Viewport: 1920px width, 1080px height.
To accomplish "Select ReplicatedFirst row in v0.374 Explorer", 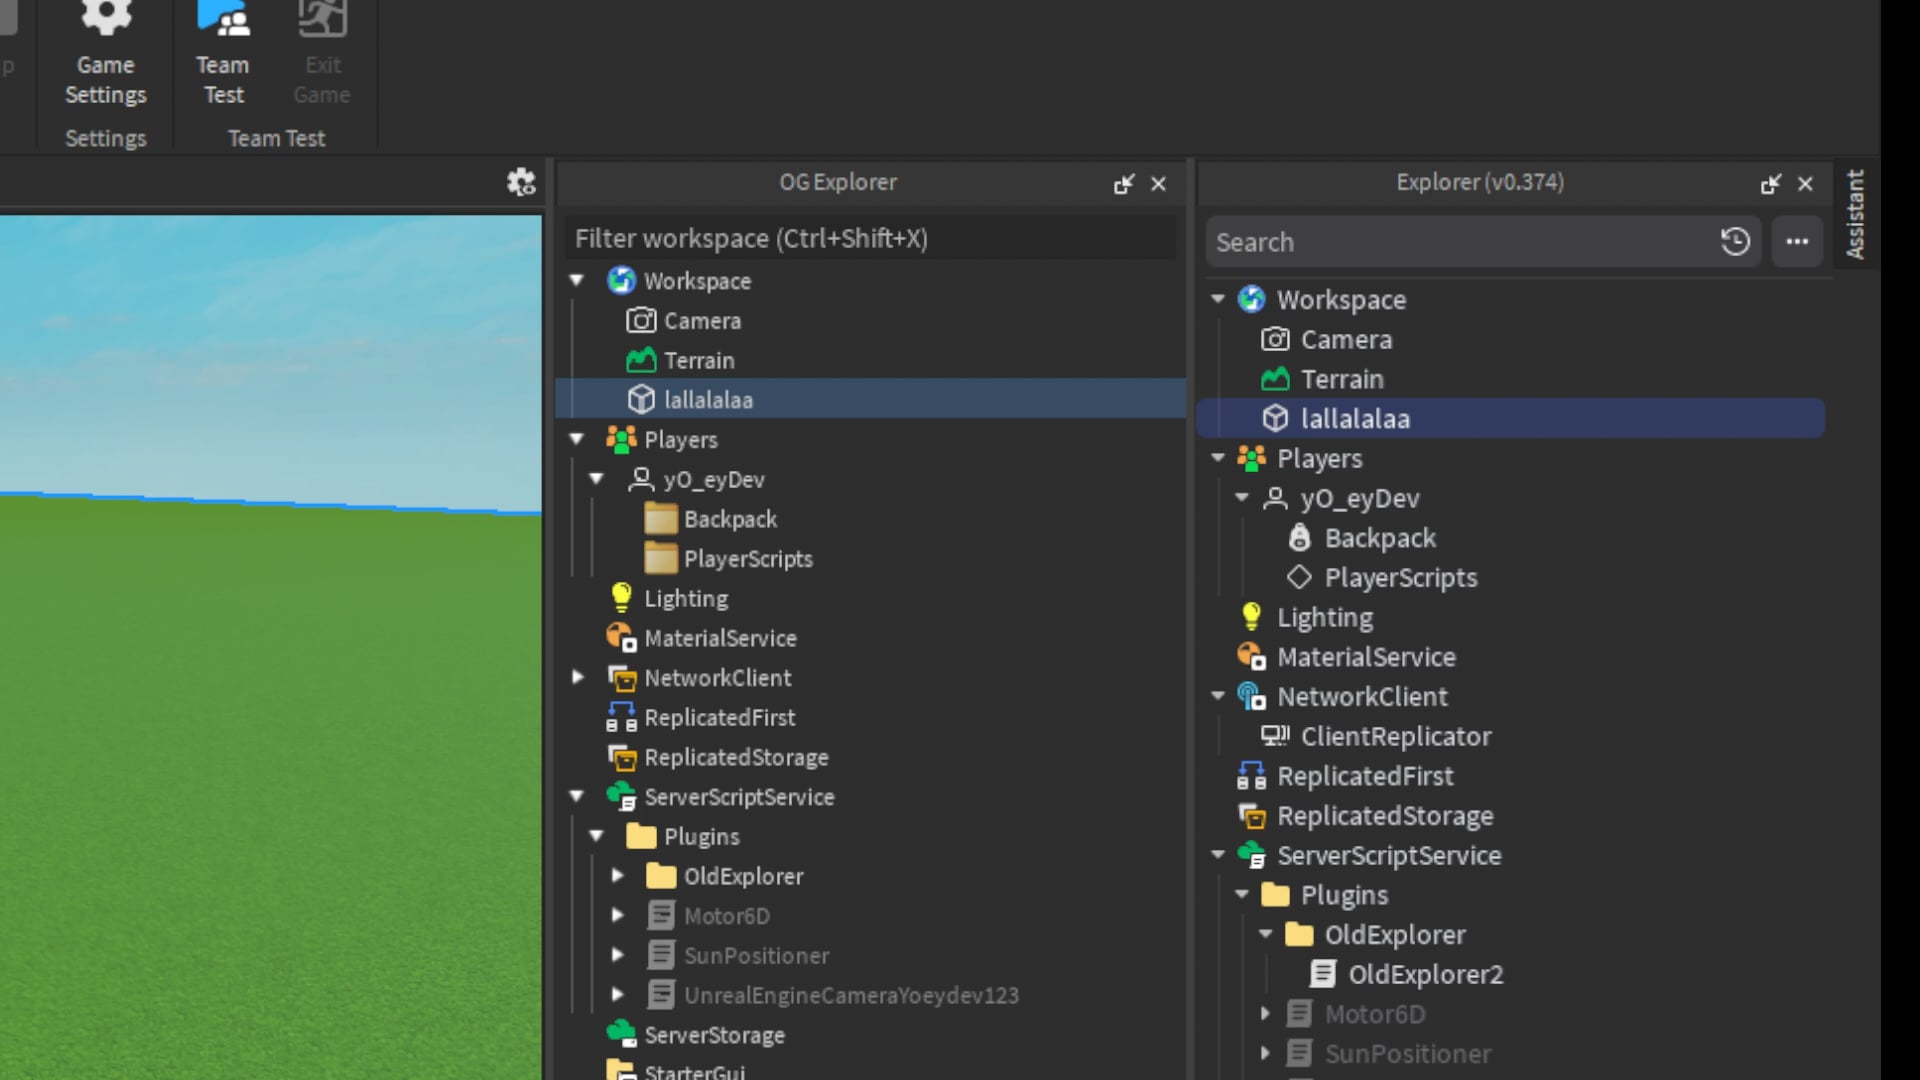I will click(1510, 775).
